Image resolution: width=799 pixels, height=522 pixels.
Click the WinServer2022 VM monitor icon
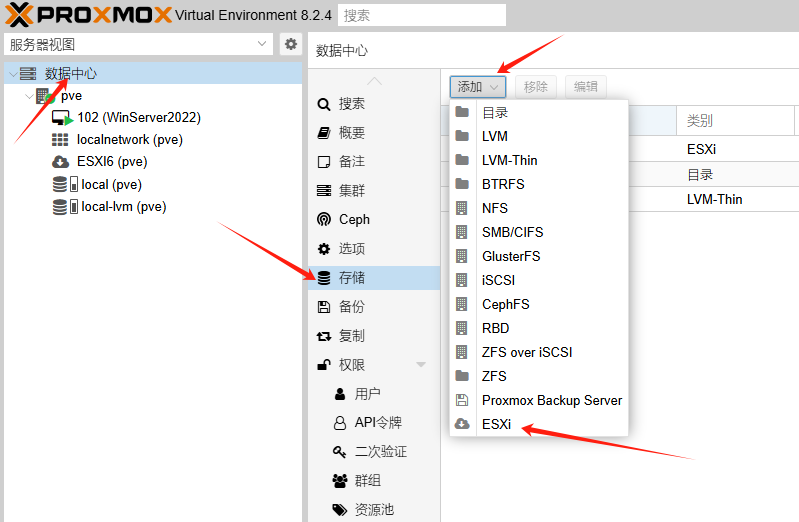tap(62, 118)
